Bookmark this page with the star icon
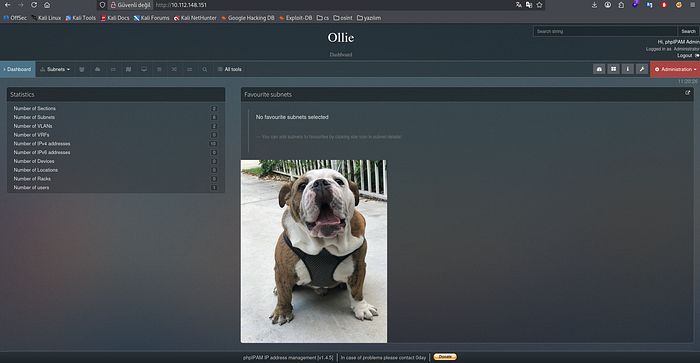This screenshot has width=700, height=363. 539,5
